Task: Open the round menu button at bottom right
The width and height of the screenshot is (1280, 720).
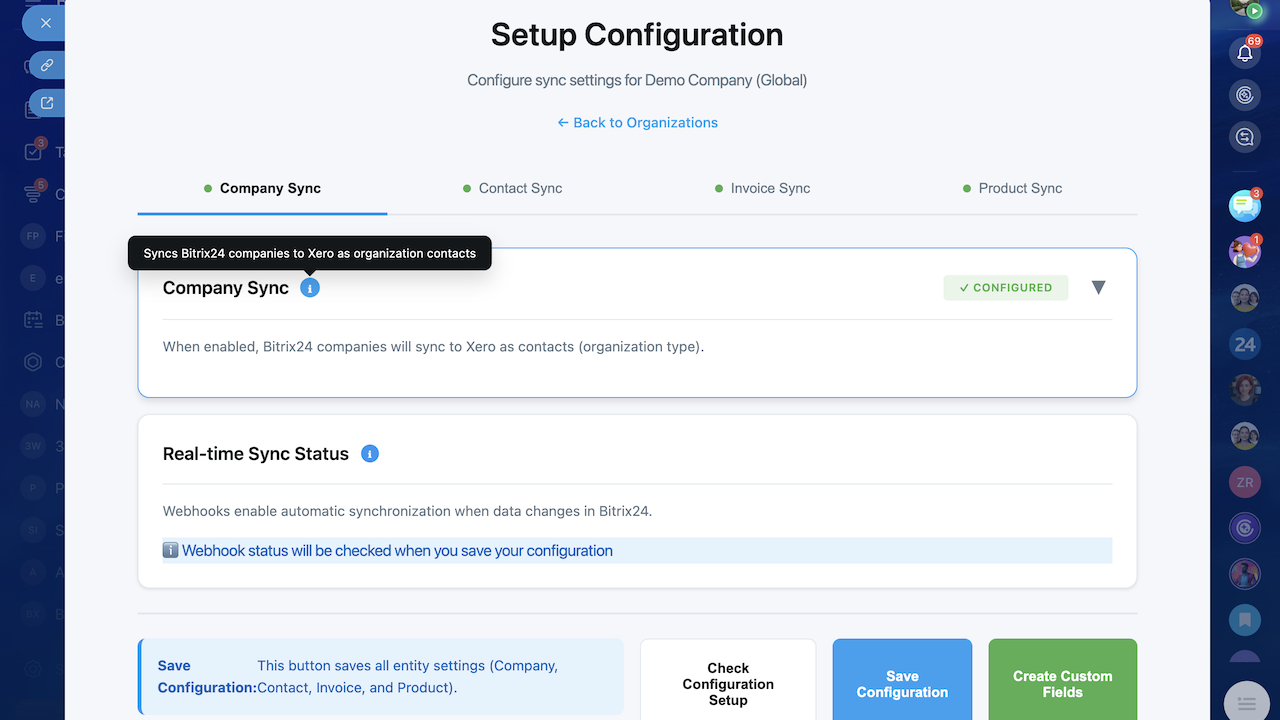Action: pos(1246,703)
